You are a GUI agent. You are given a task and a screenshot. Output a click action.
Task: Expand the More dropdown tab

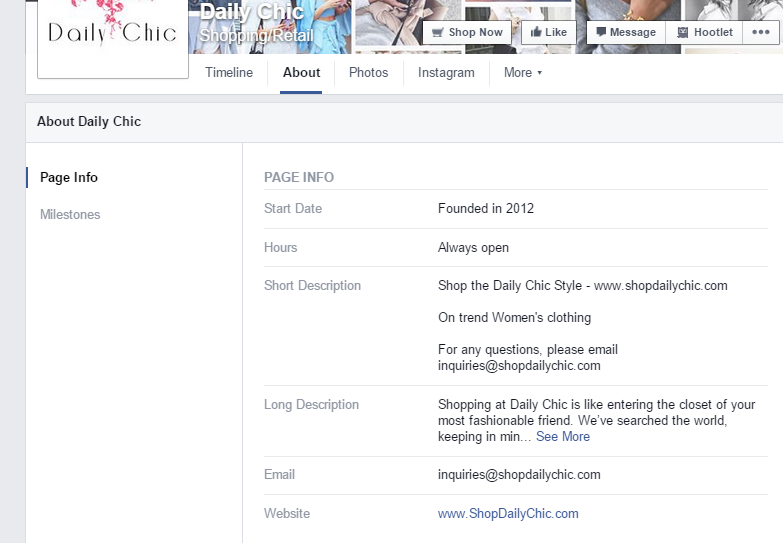click(x=522, y=73)
